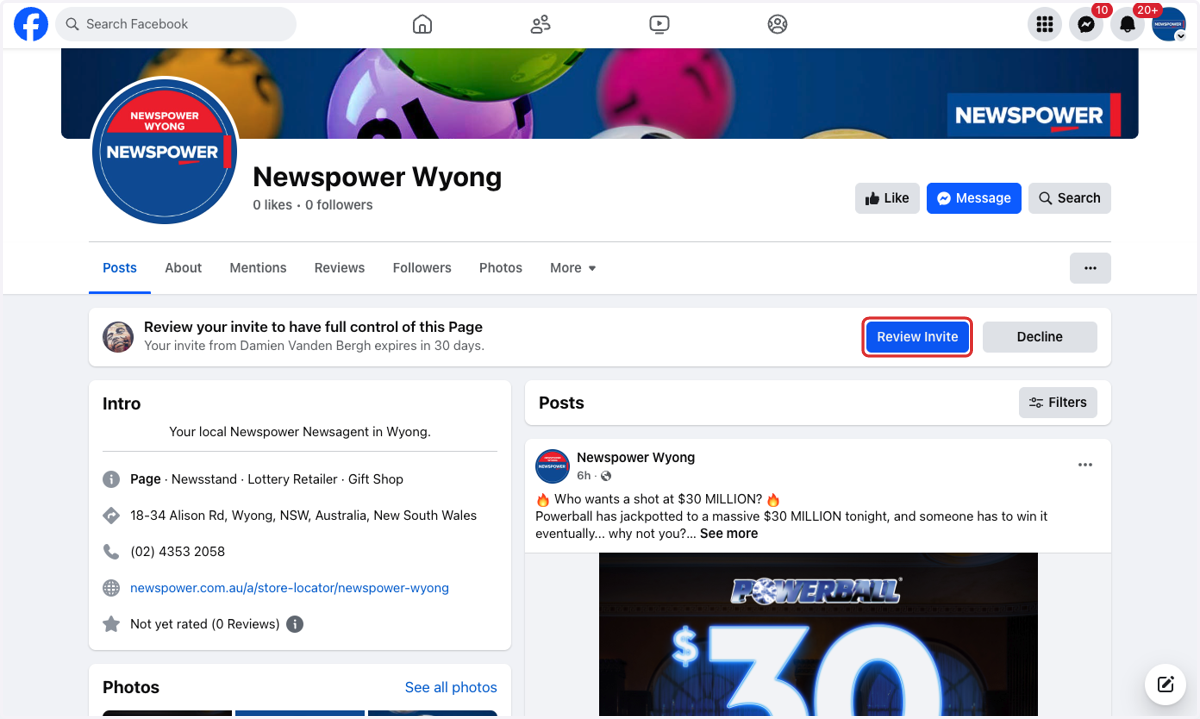Open the Messenger icon with 10 badge
Screen dimensions: 1200x719
tap(1086, 25)
